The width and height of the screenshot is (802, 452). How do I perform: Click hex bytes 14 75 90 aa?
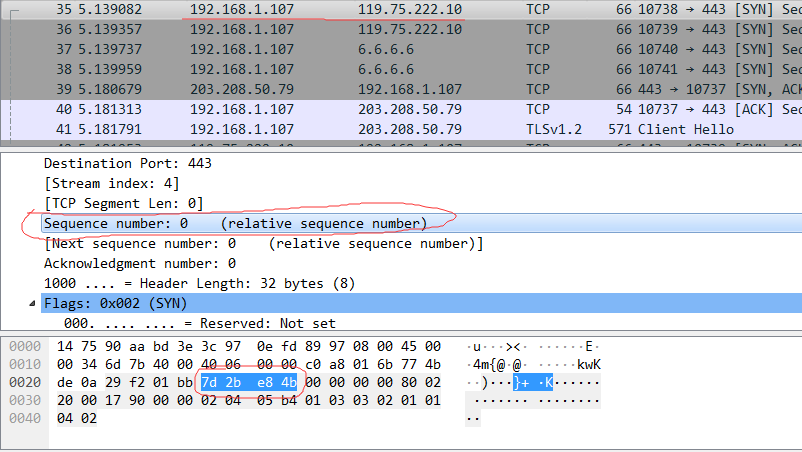(101, 346)
